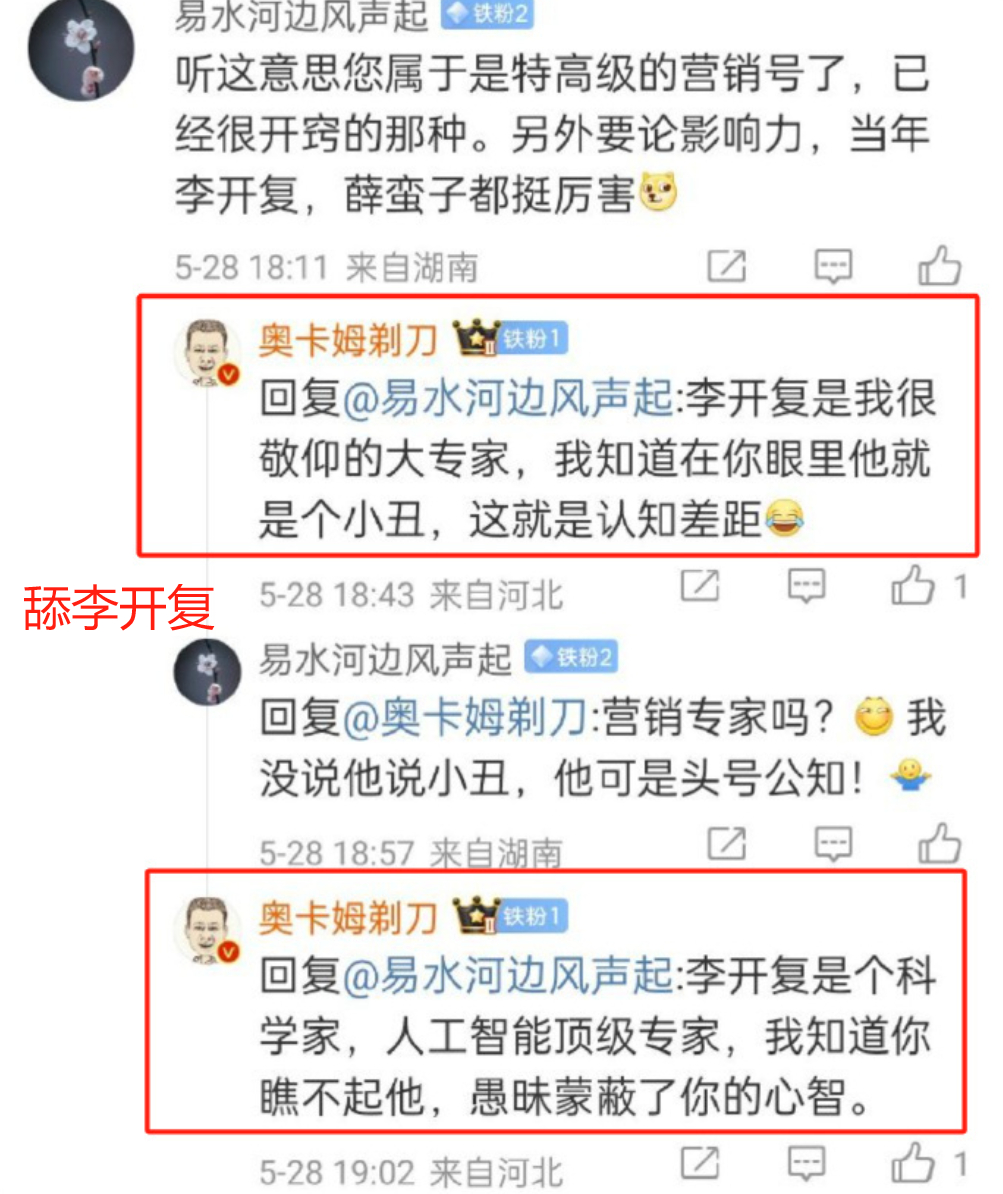1003x1194 pixels.
Task: Reply to the 5-28 18:11 comment
Action: click(833, 267)
